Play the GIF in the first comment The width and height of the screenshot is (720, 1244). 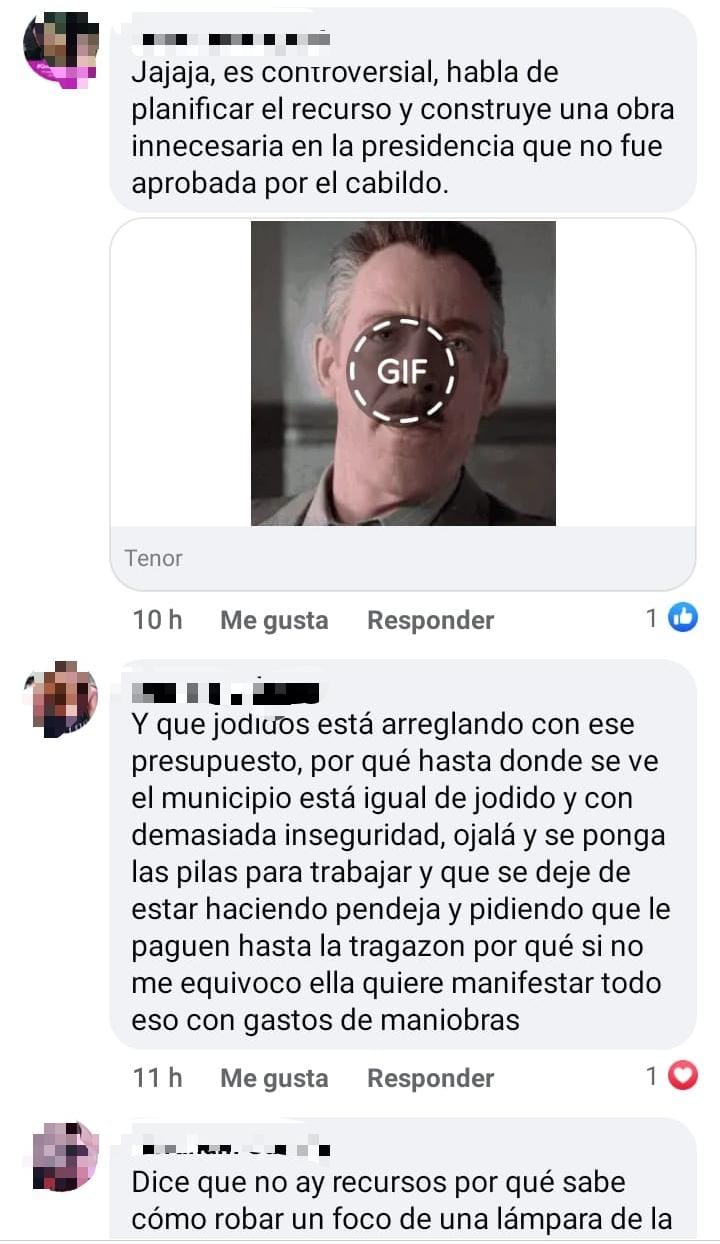click(x=402, y=371)
